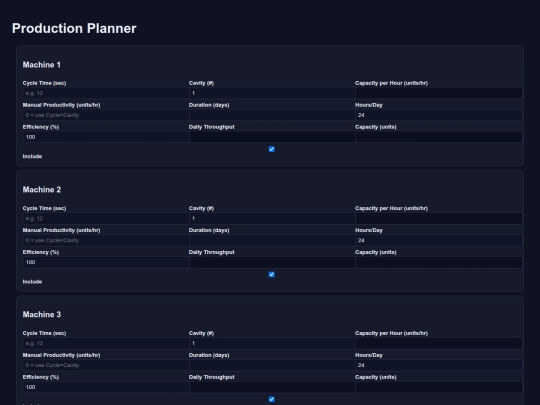
Task: Click Machine 3 Cycle Time input
Action: tap(105, 343)
